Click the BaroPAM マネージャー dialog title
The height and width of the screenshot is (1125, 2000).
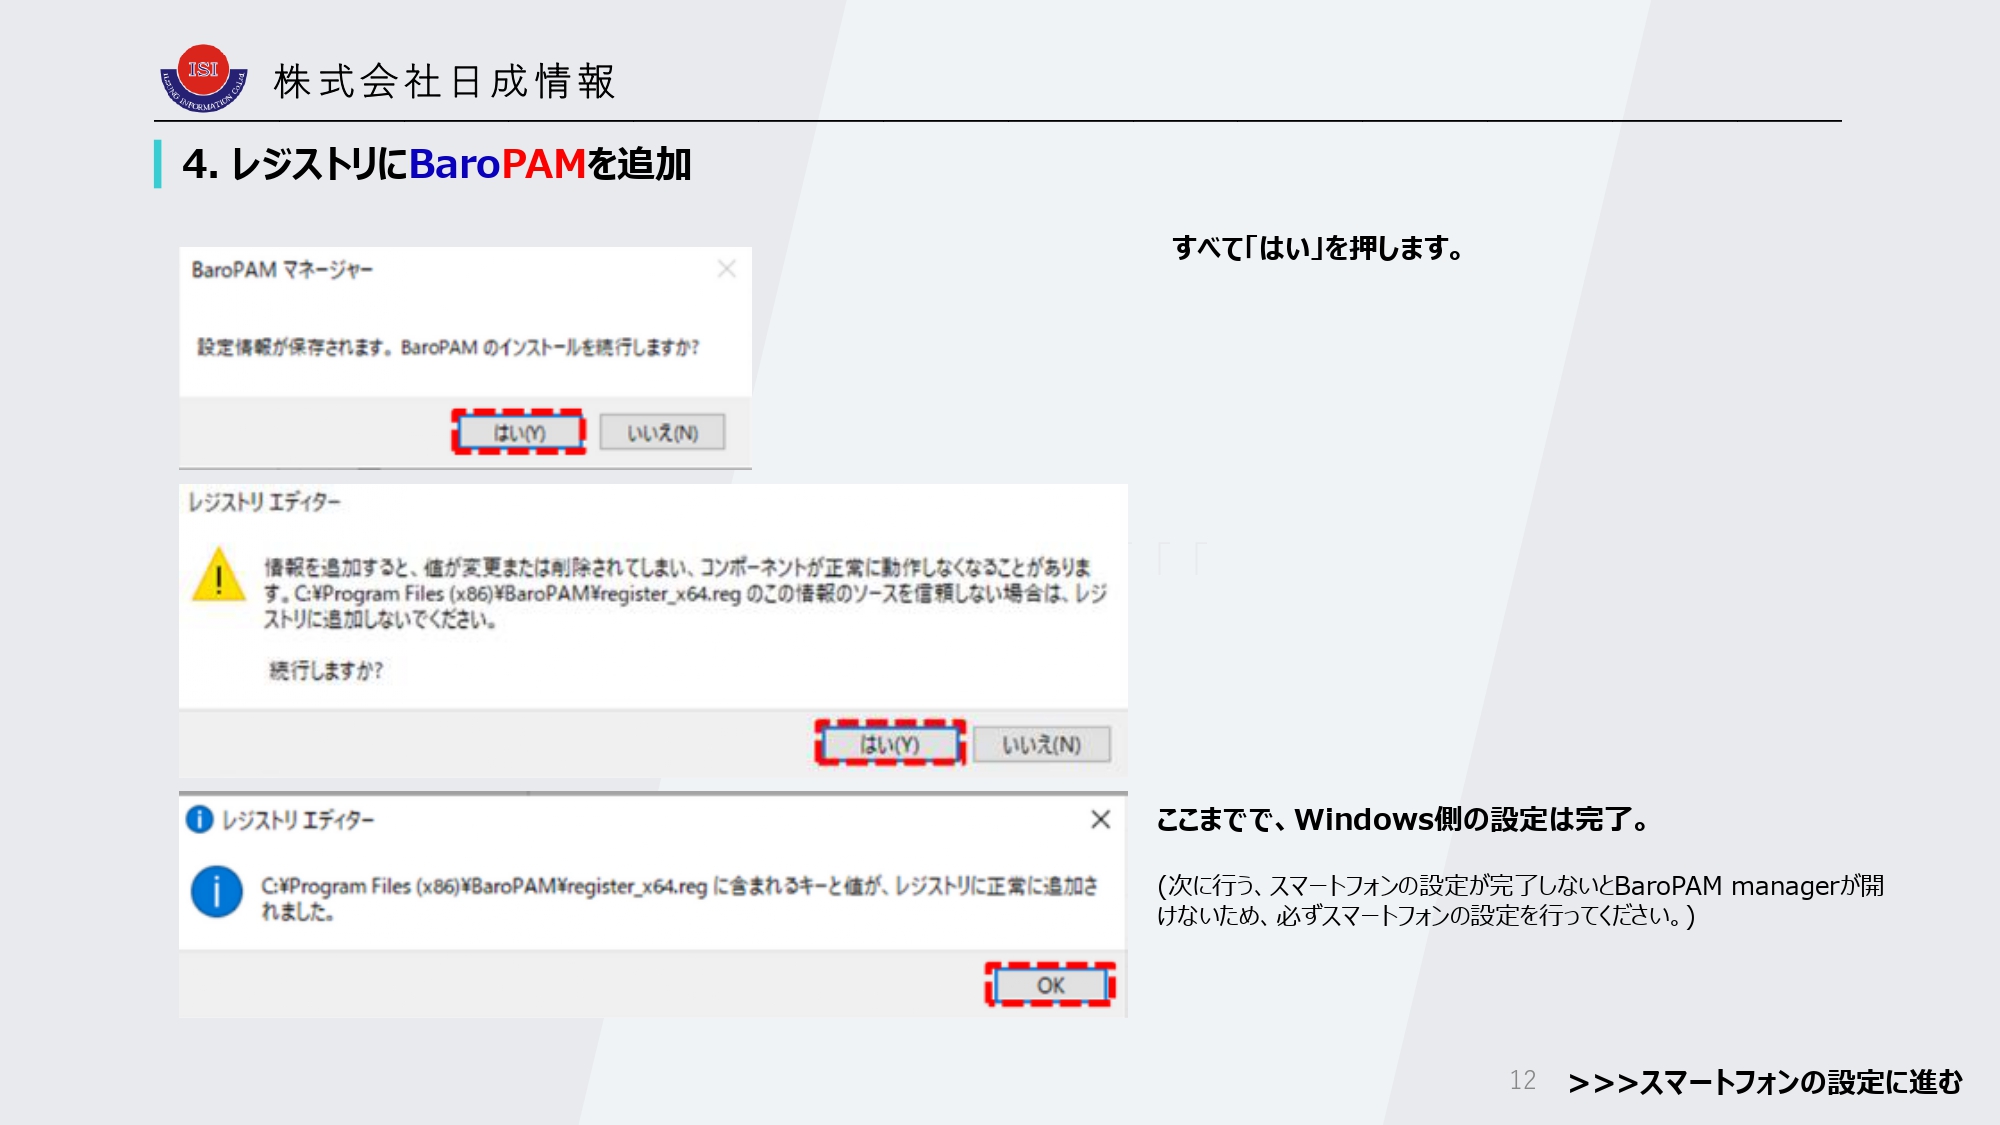(282, 270)
